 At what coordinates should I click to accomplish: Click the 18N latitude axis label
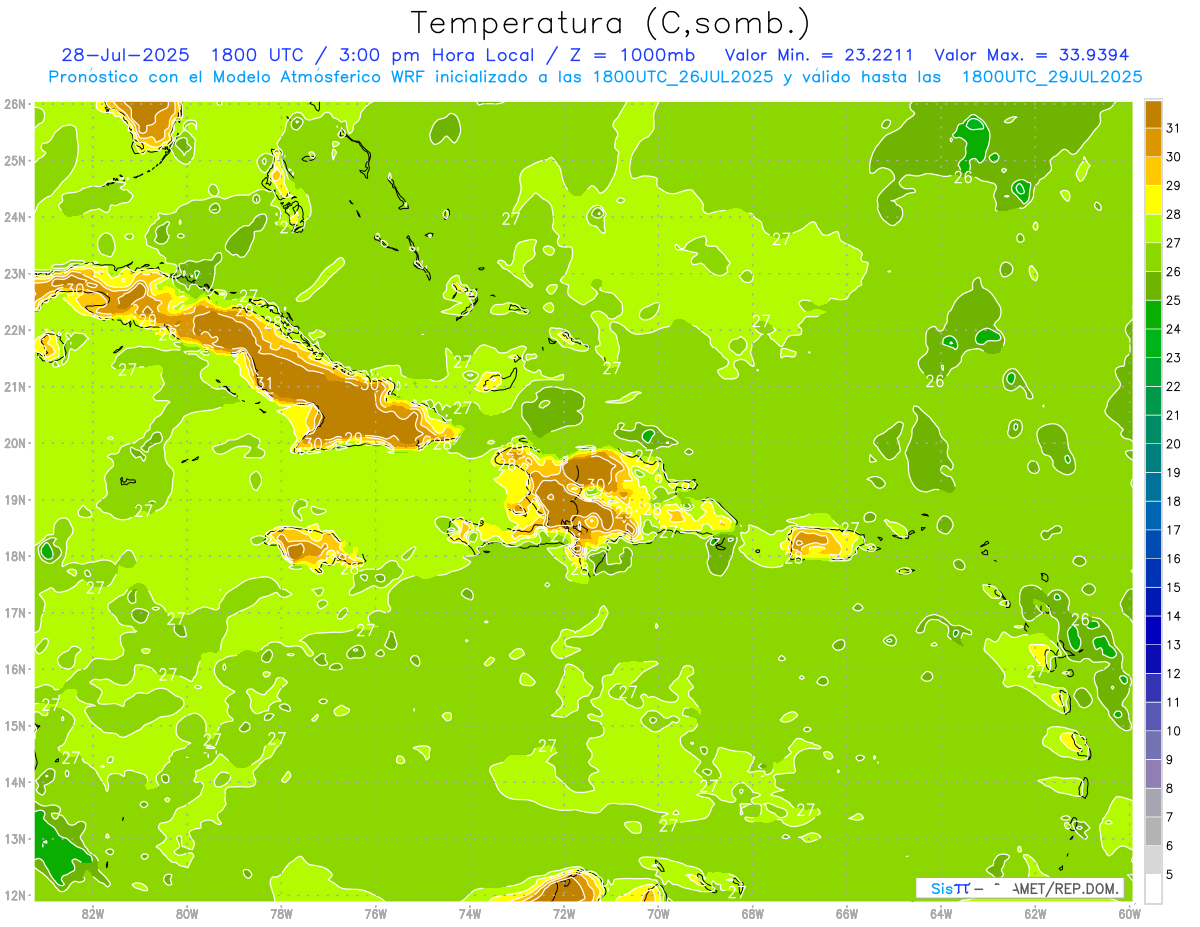point(15,556)
